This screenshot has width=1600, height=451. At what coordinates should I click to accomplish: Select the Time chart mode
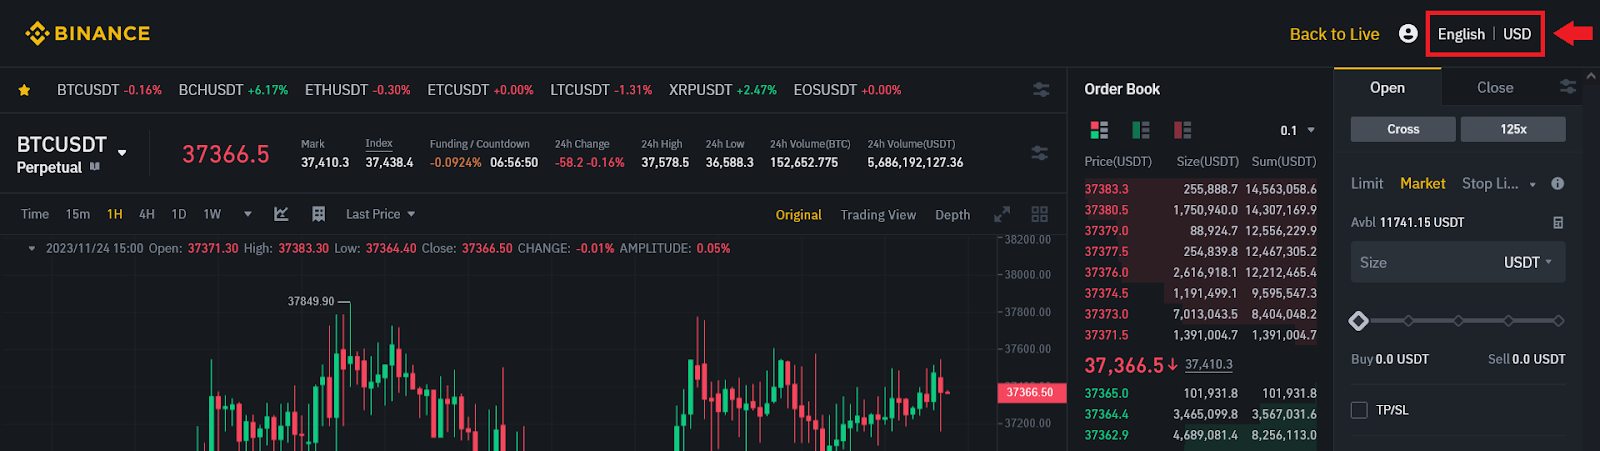(35, 214)
